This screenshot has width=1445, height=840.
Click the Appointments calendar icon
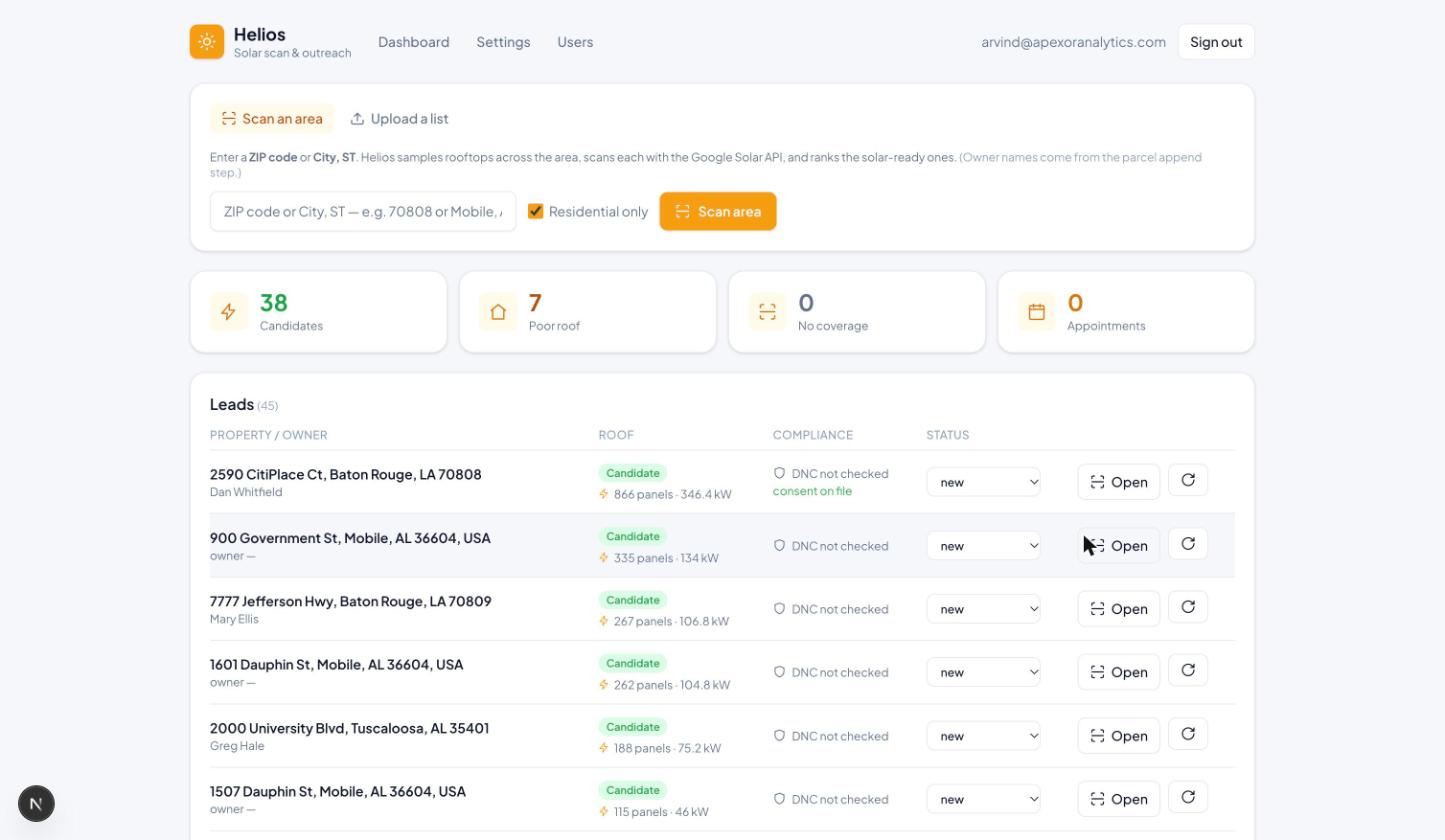tap(1037, 312)
